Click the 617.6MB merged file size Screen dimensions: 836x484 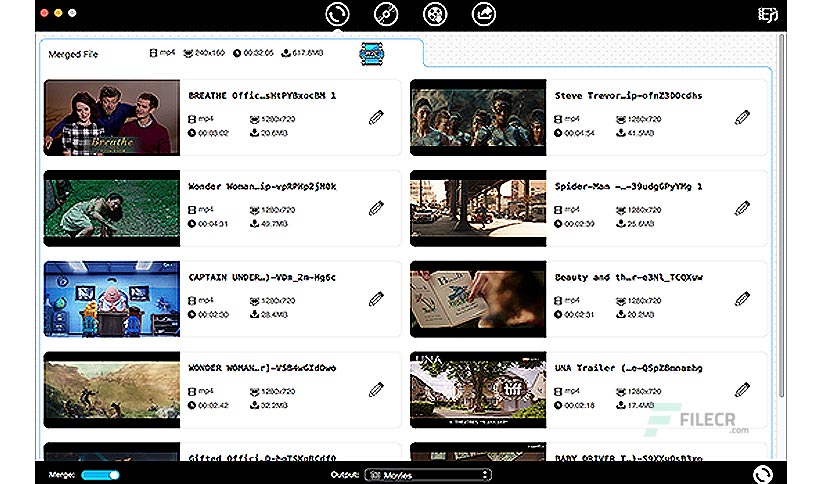pyautogui.click(x=308, y=53)
